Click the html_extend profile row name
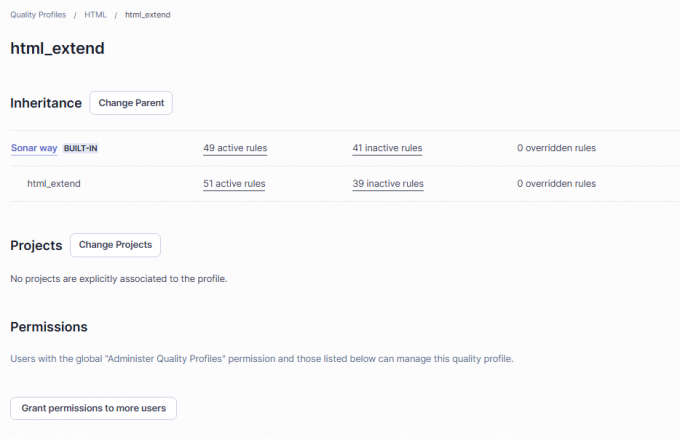680x439 pixels. coord(54,183)
